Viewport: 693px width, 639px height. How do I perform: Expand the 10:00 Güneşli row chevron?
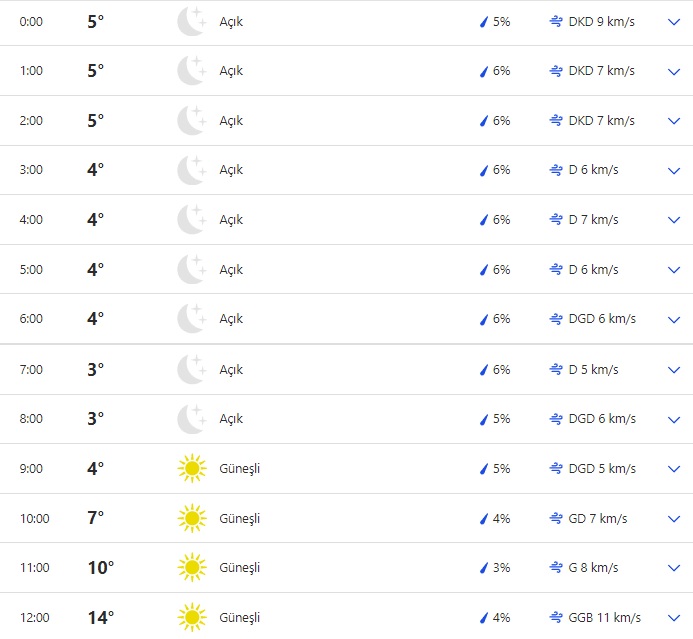click(673, 518)
